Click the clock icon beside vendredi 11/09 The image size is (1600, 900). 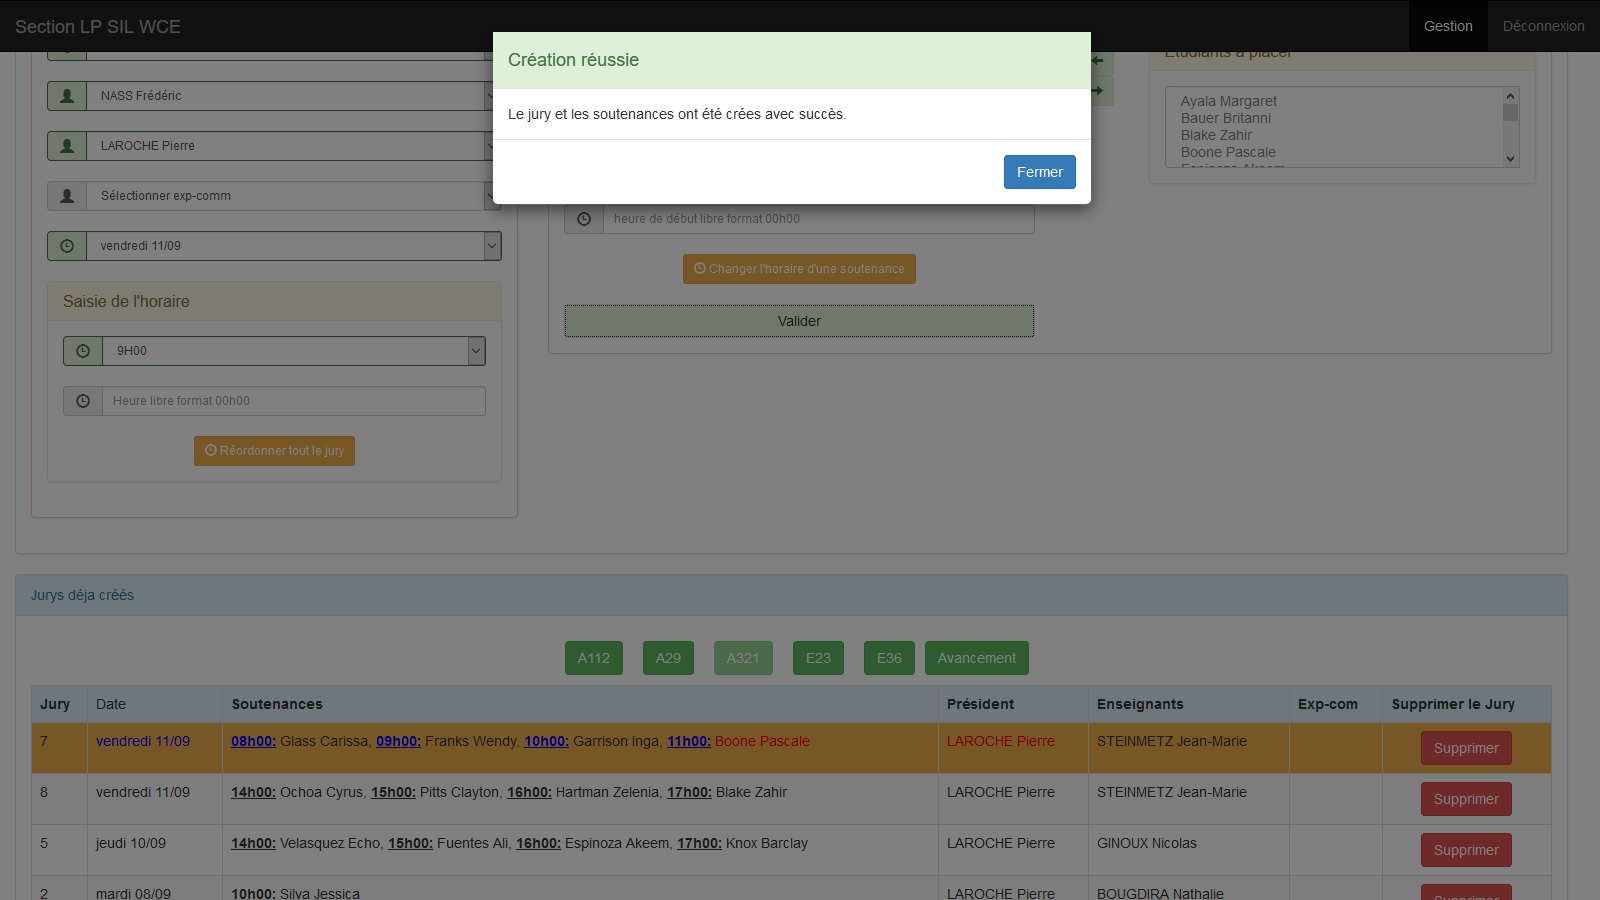(67, 246)
